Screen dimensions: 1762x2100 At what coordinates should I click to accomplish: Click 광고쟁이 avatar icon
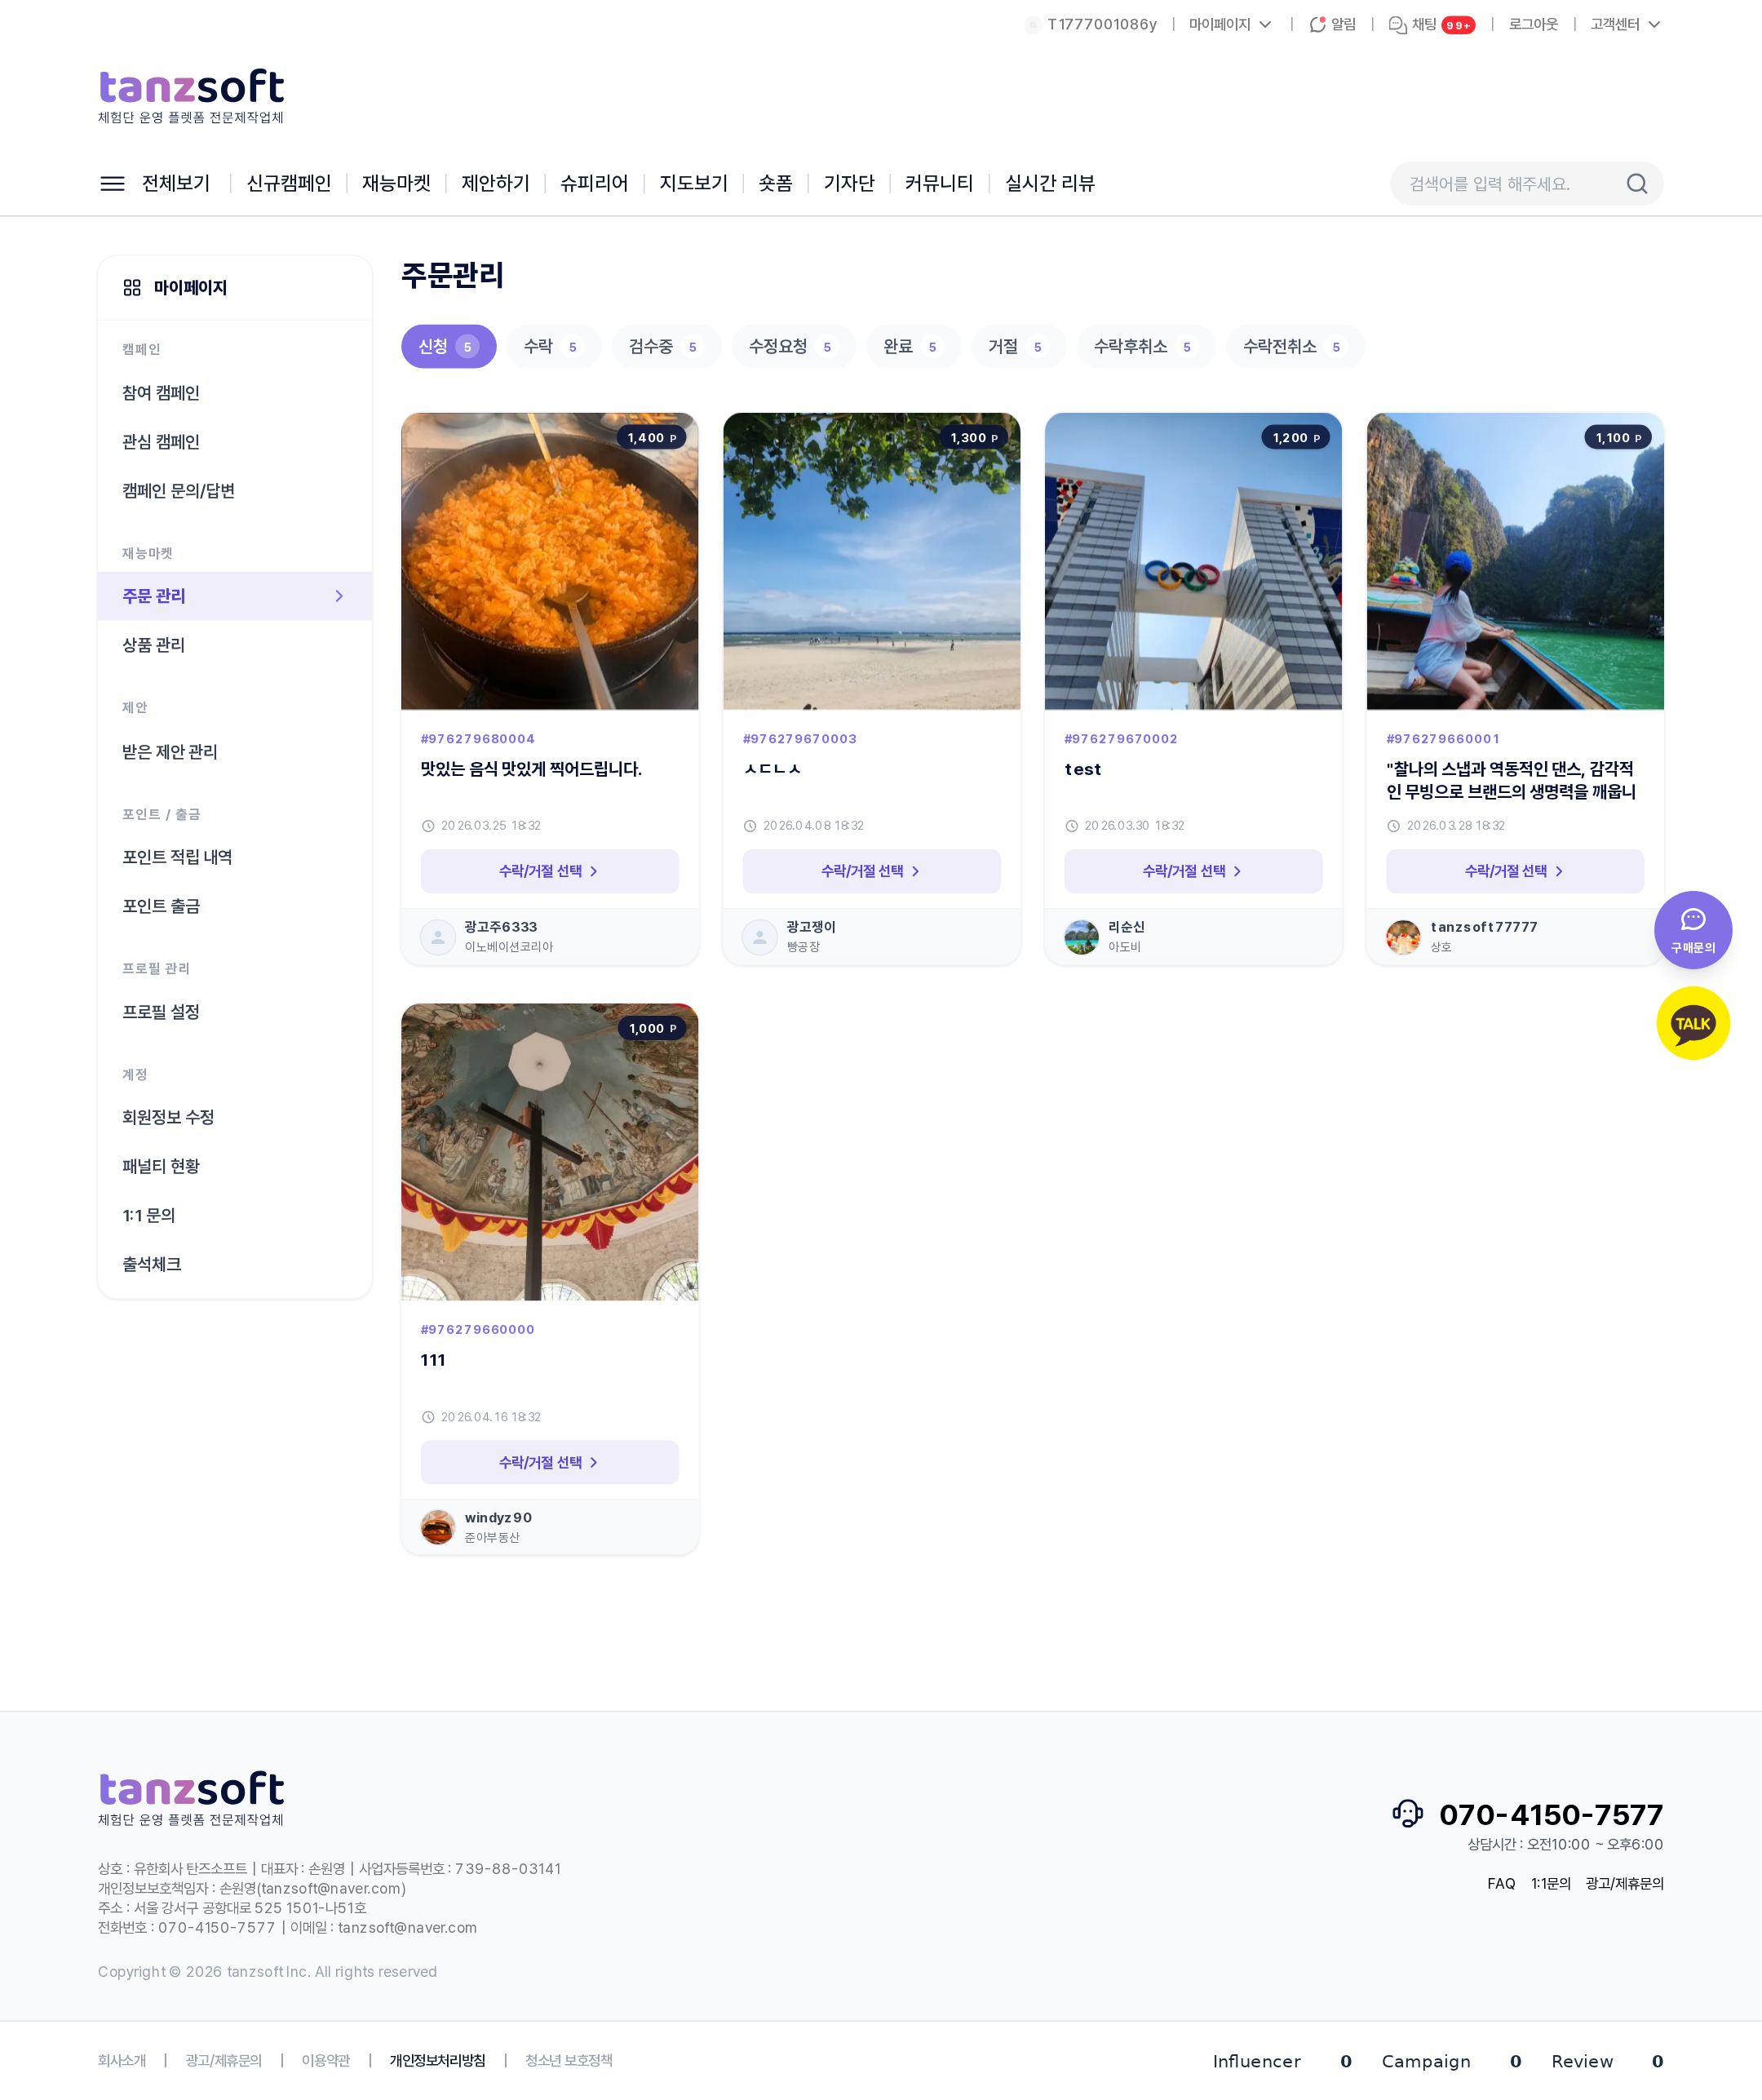coord(759,937)
